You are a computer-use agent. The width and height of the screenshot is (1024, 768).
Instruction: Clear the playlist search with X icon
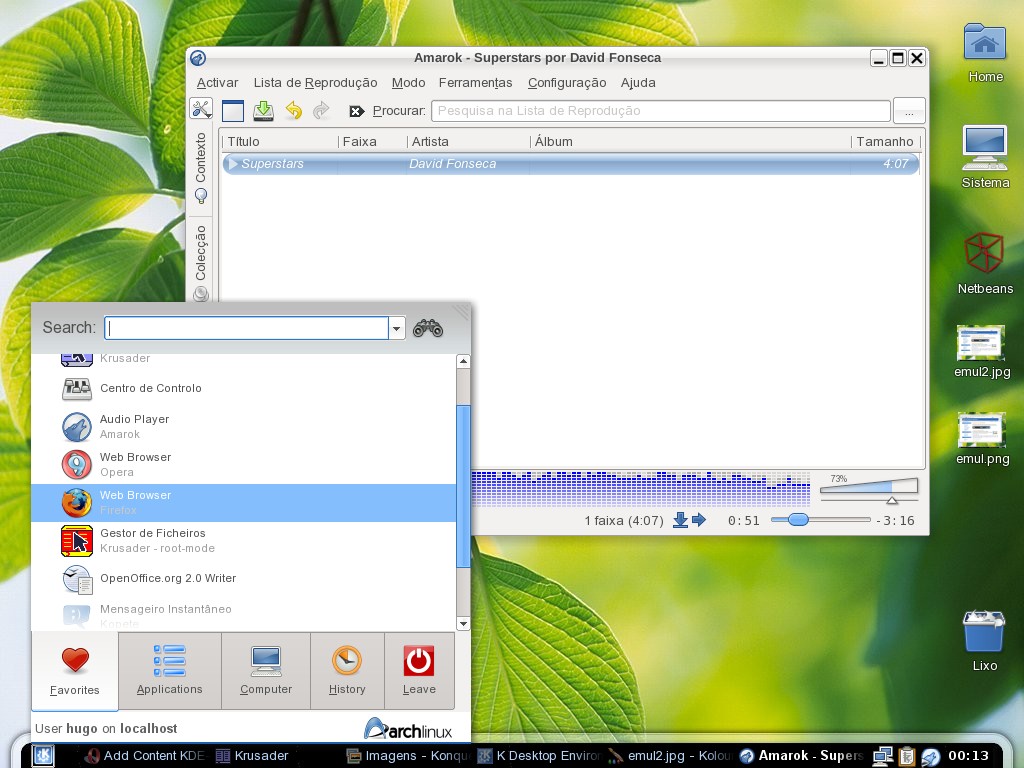tap(357, 111)
